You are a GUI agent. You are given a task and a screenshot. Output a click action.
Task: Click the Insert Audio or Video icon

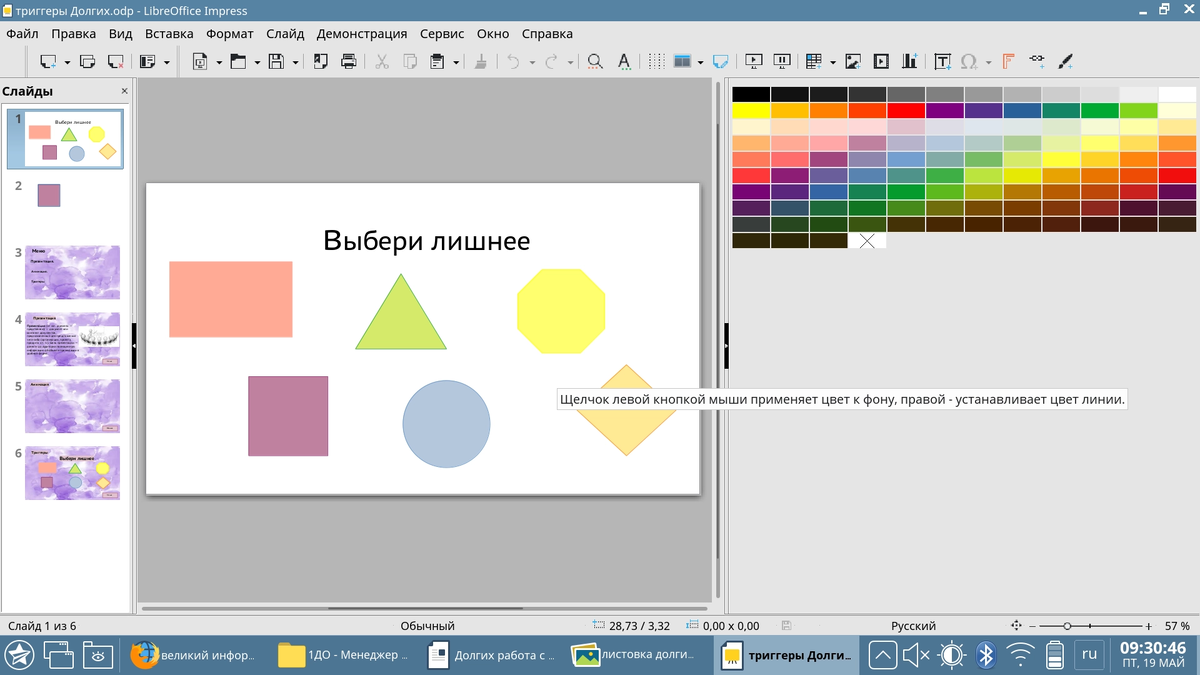[881, 61]
